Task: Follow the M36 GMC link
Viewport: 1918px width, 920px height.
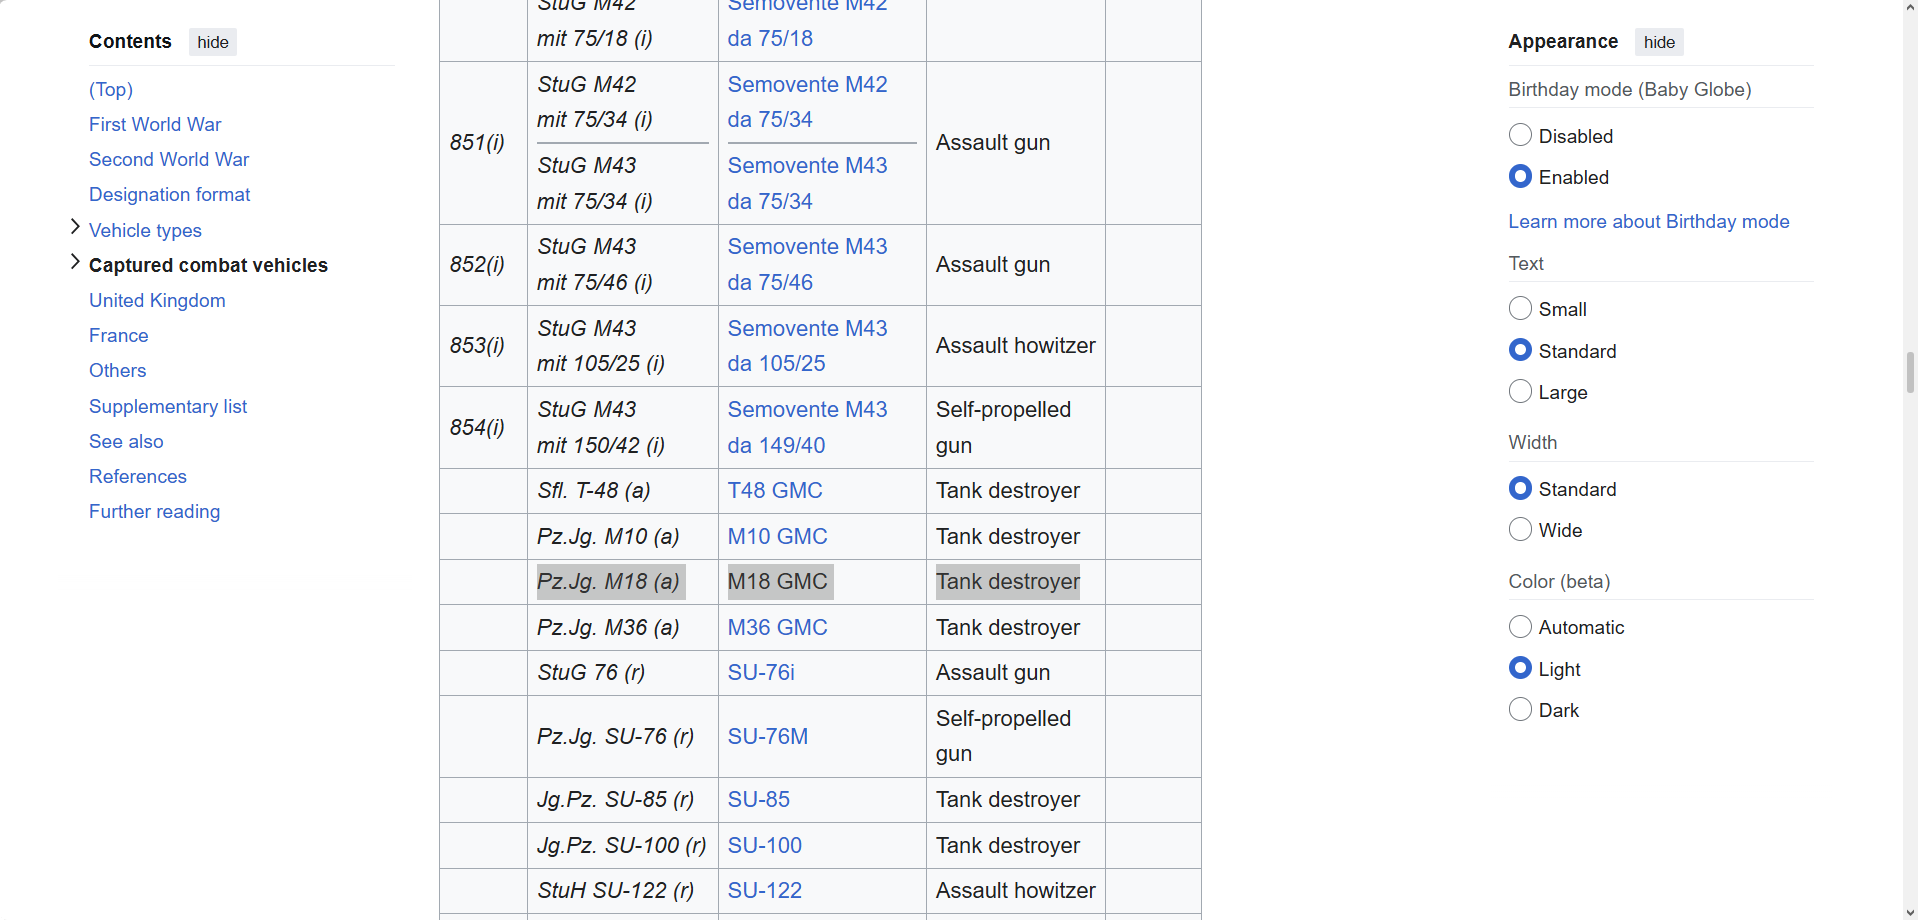Action: [x=777, y=627]
